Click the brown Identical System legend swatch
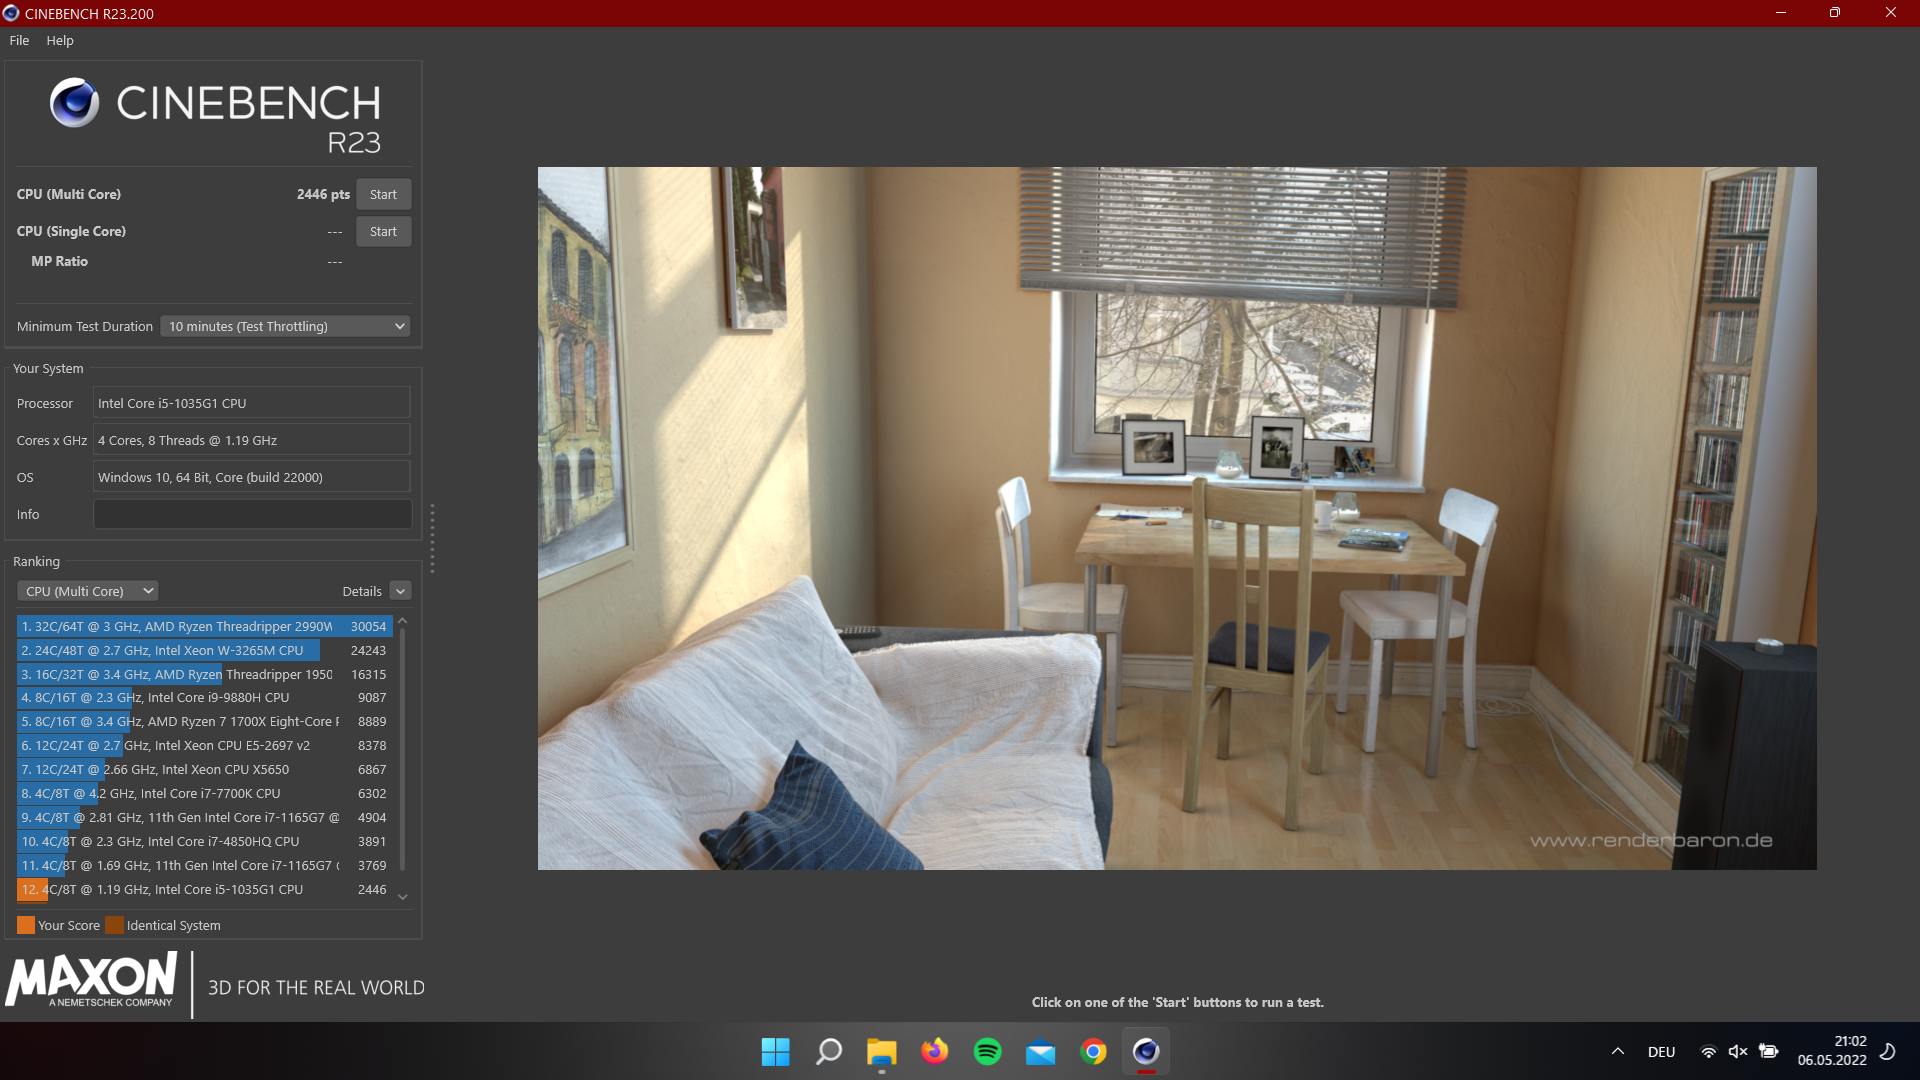1920x1080 pixels. pos(115,925)
